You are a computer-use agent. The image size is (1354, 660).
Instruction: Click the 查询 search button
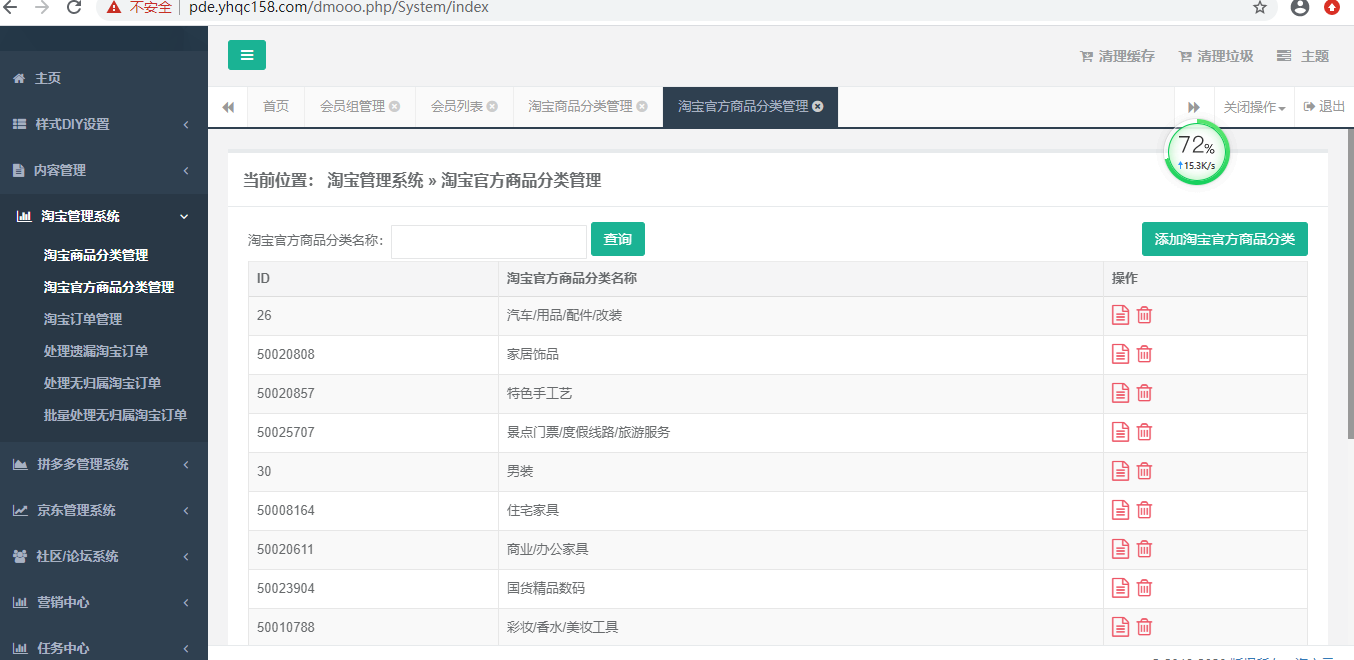(x=617, y=239)
